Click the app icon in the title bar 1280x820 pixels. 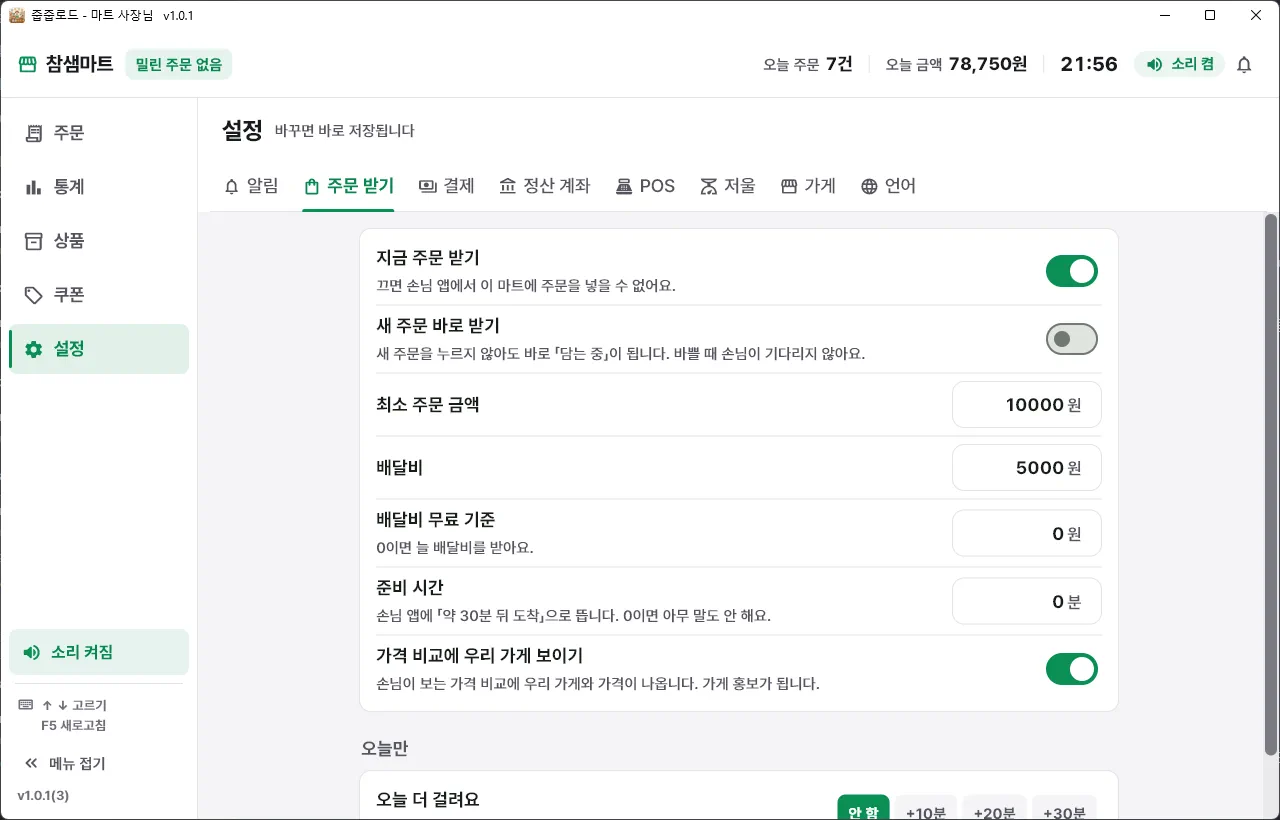[16, 15]
